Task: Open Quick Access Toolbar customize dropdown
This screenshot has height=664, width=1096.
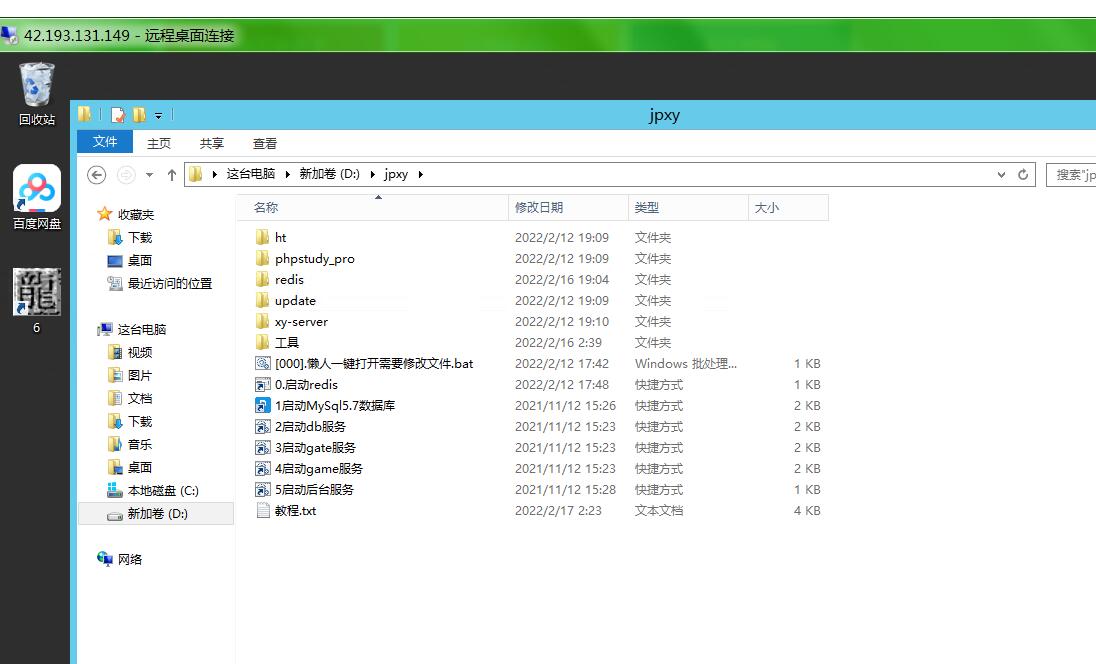Action: click(158, 115)
